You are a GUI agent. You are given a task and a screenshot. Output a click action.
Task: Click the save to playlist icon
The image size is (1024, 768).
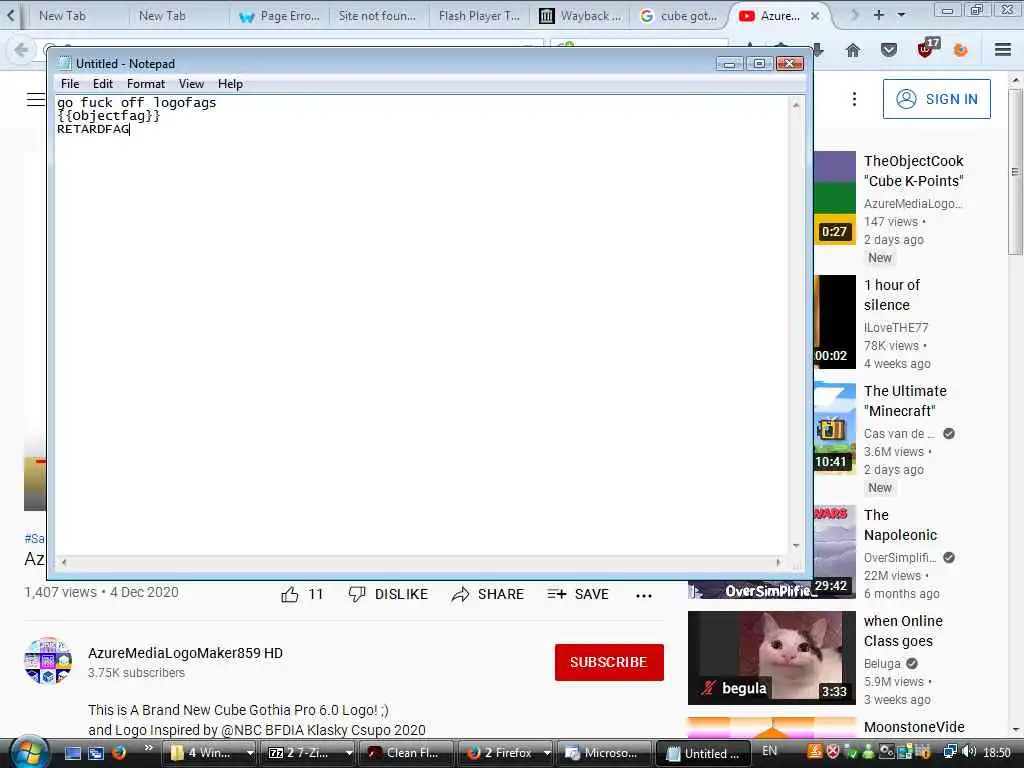(556, 594)
